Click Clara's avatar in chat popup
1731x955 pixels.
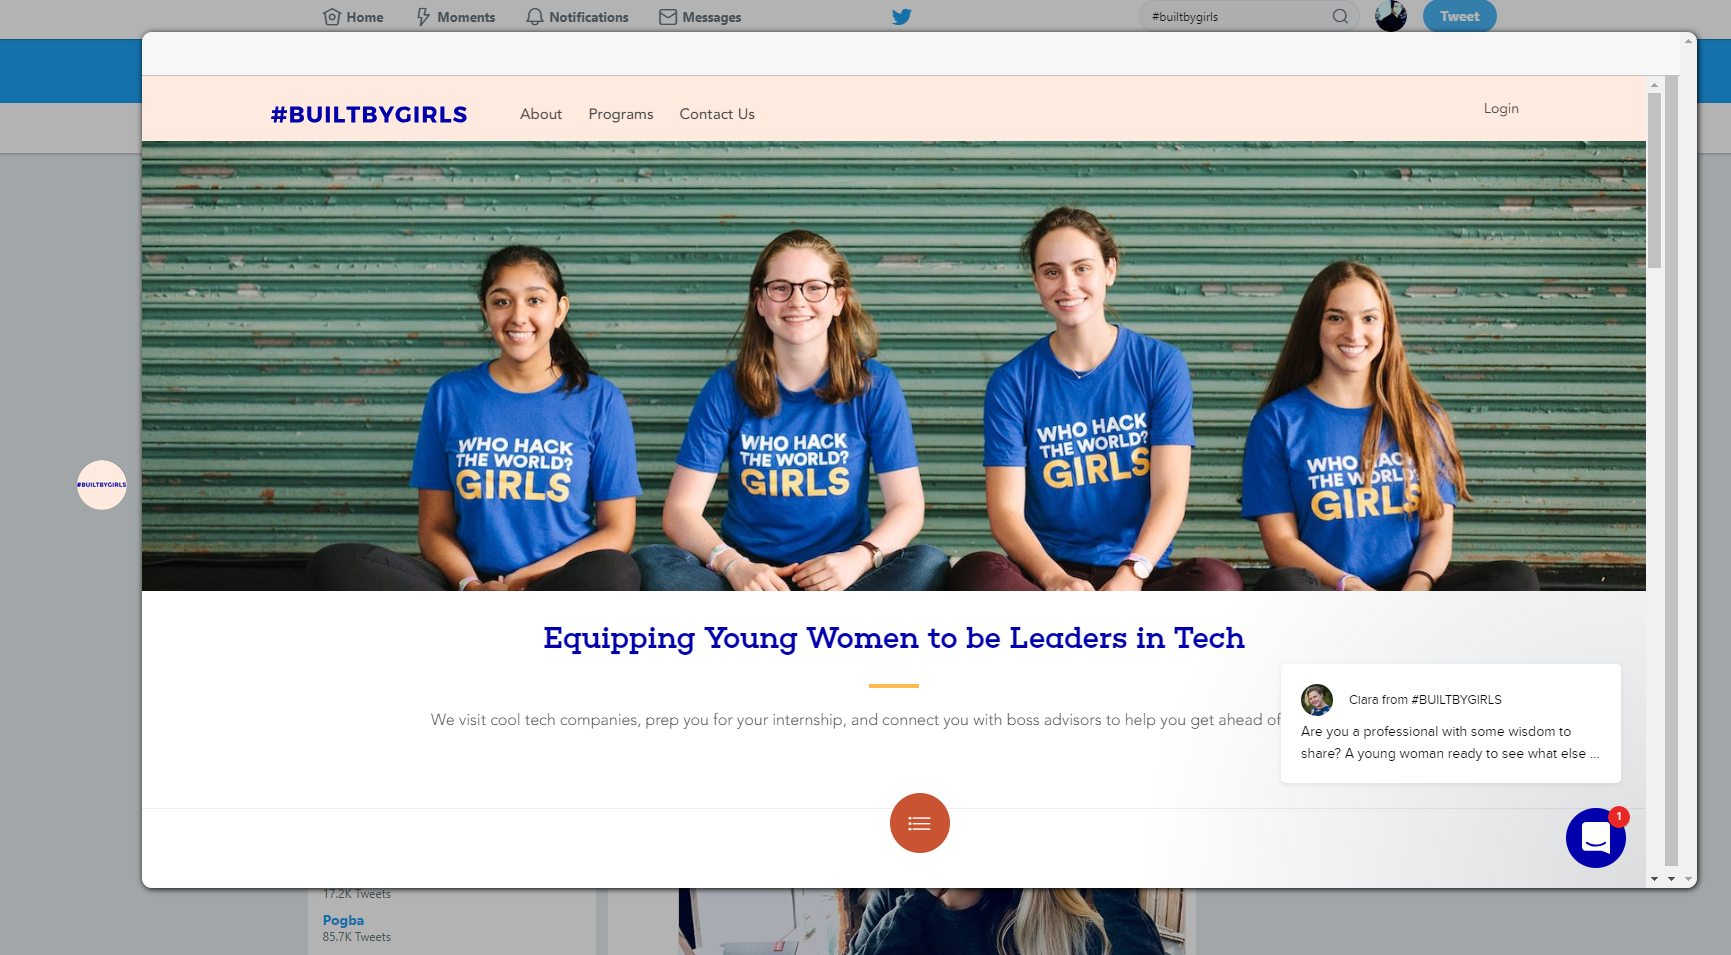(x=1317, y=700)
